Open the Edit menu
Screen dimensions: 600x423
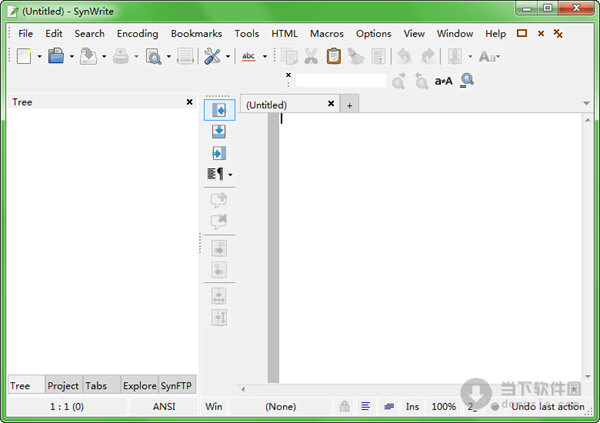pyautogui.click(x=54, y=34)
